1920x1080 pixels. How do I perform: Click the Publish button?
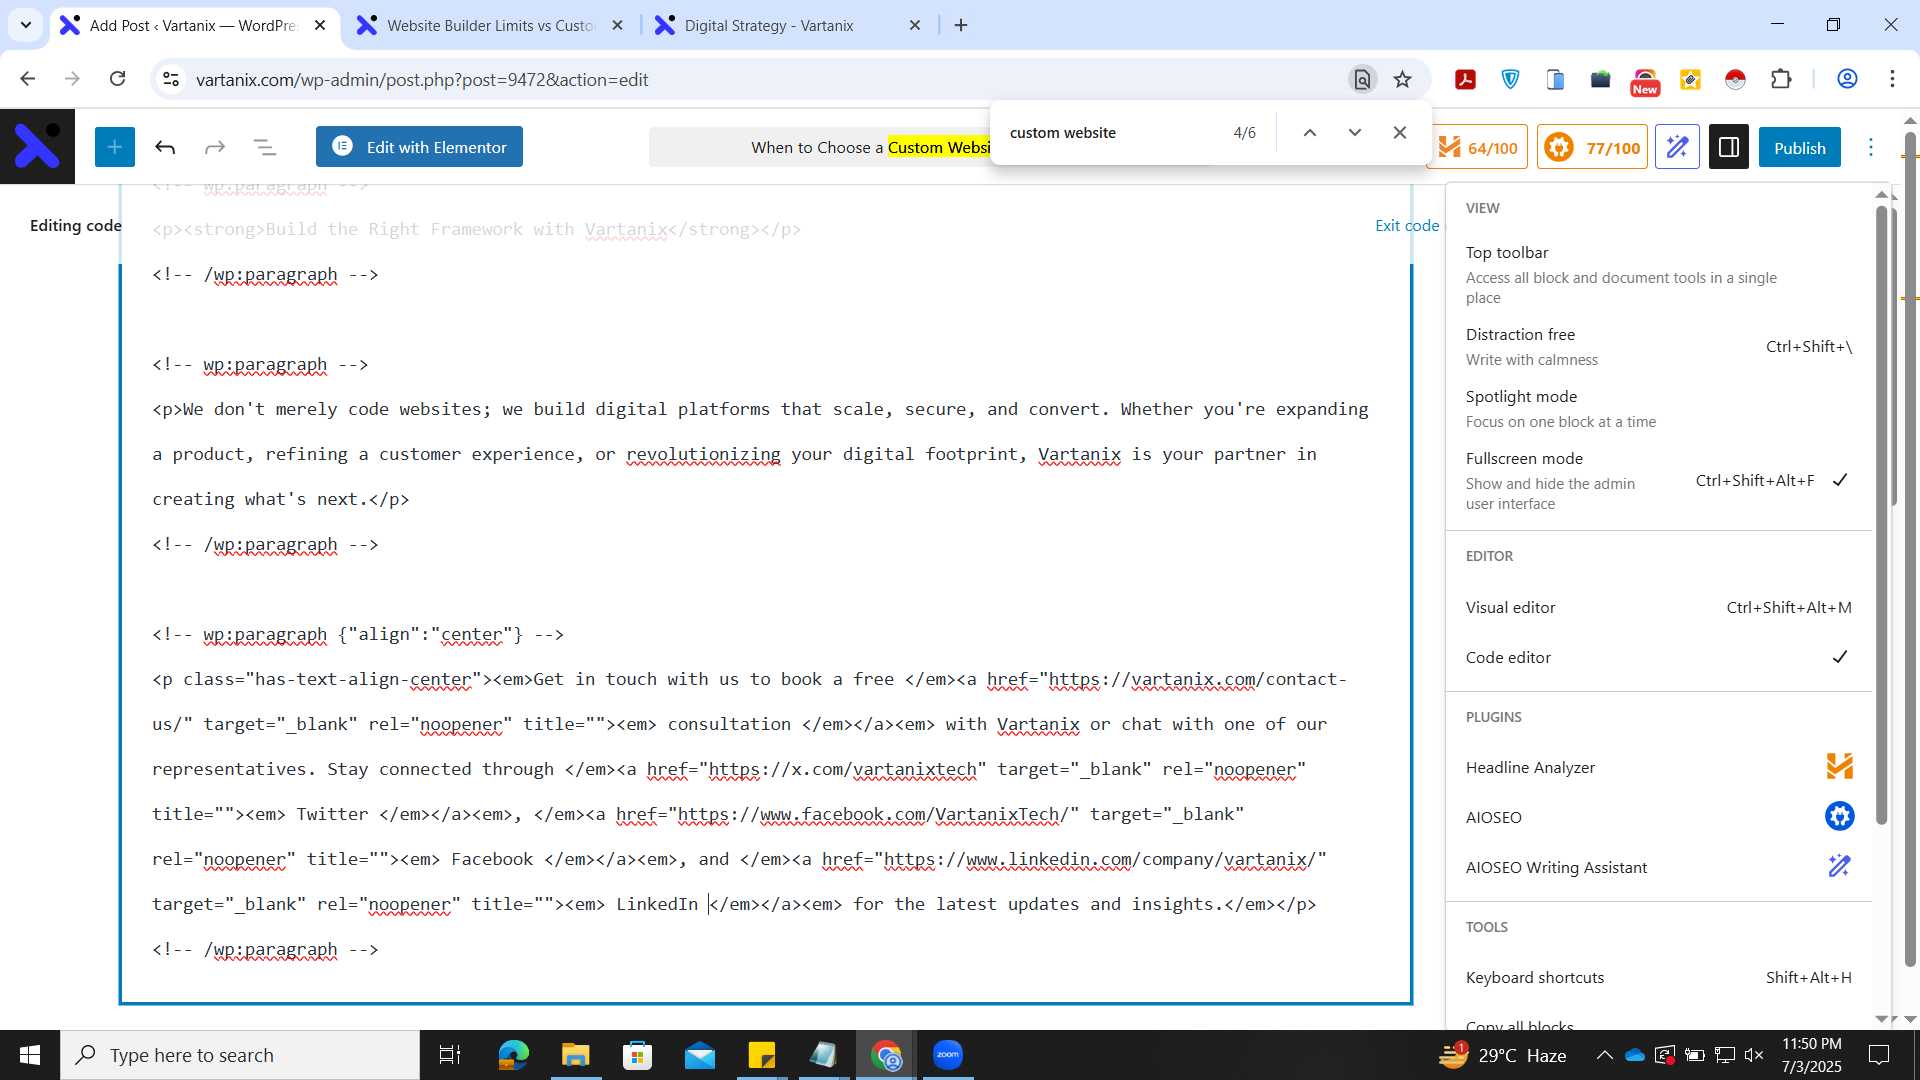pyautogui.click(x=1800, y=148)
